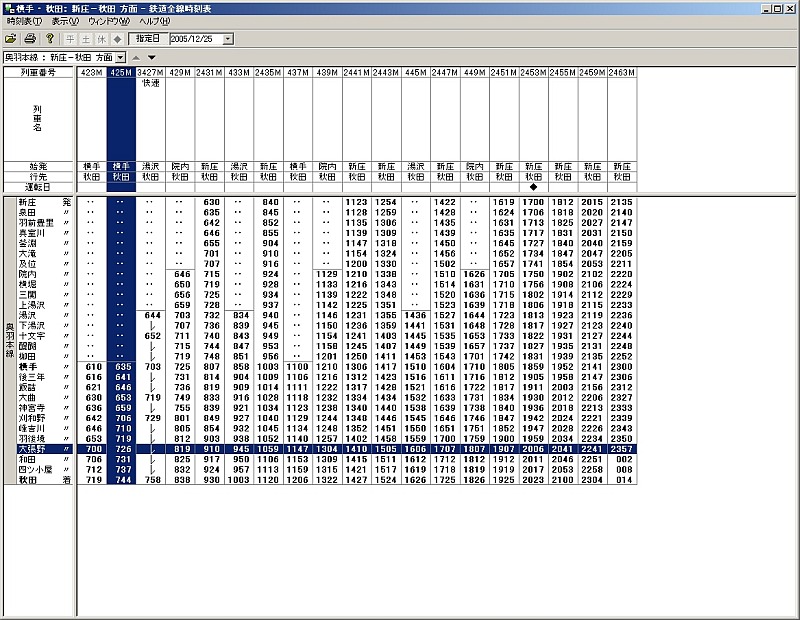Click the gray up triangle next to line selector

(x=138, y=57)
